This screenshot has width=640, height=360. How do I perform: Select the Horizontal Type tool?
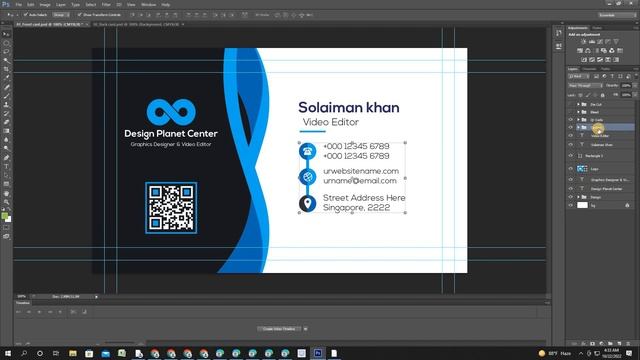pos(6,167)
